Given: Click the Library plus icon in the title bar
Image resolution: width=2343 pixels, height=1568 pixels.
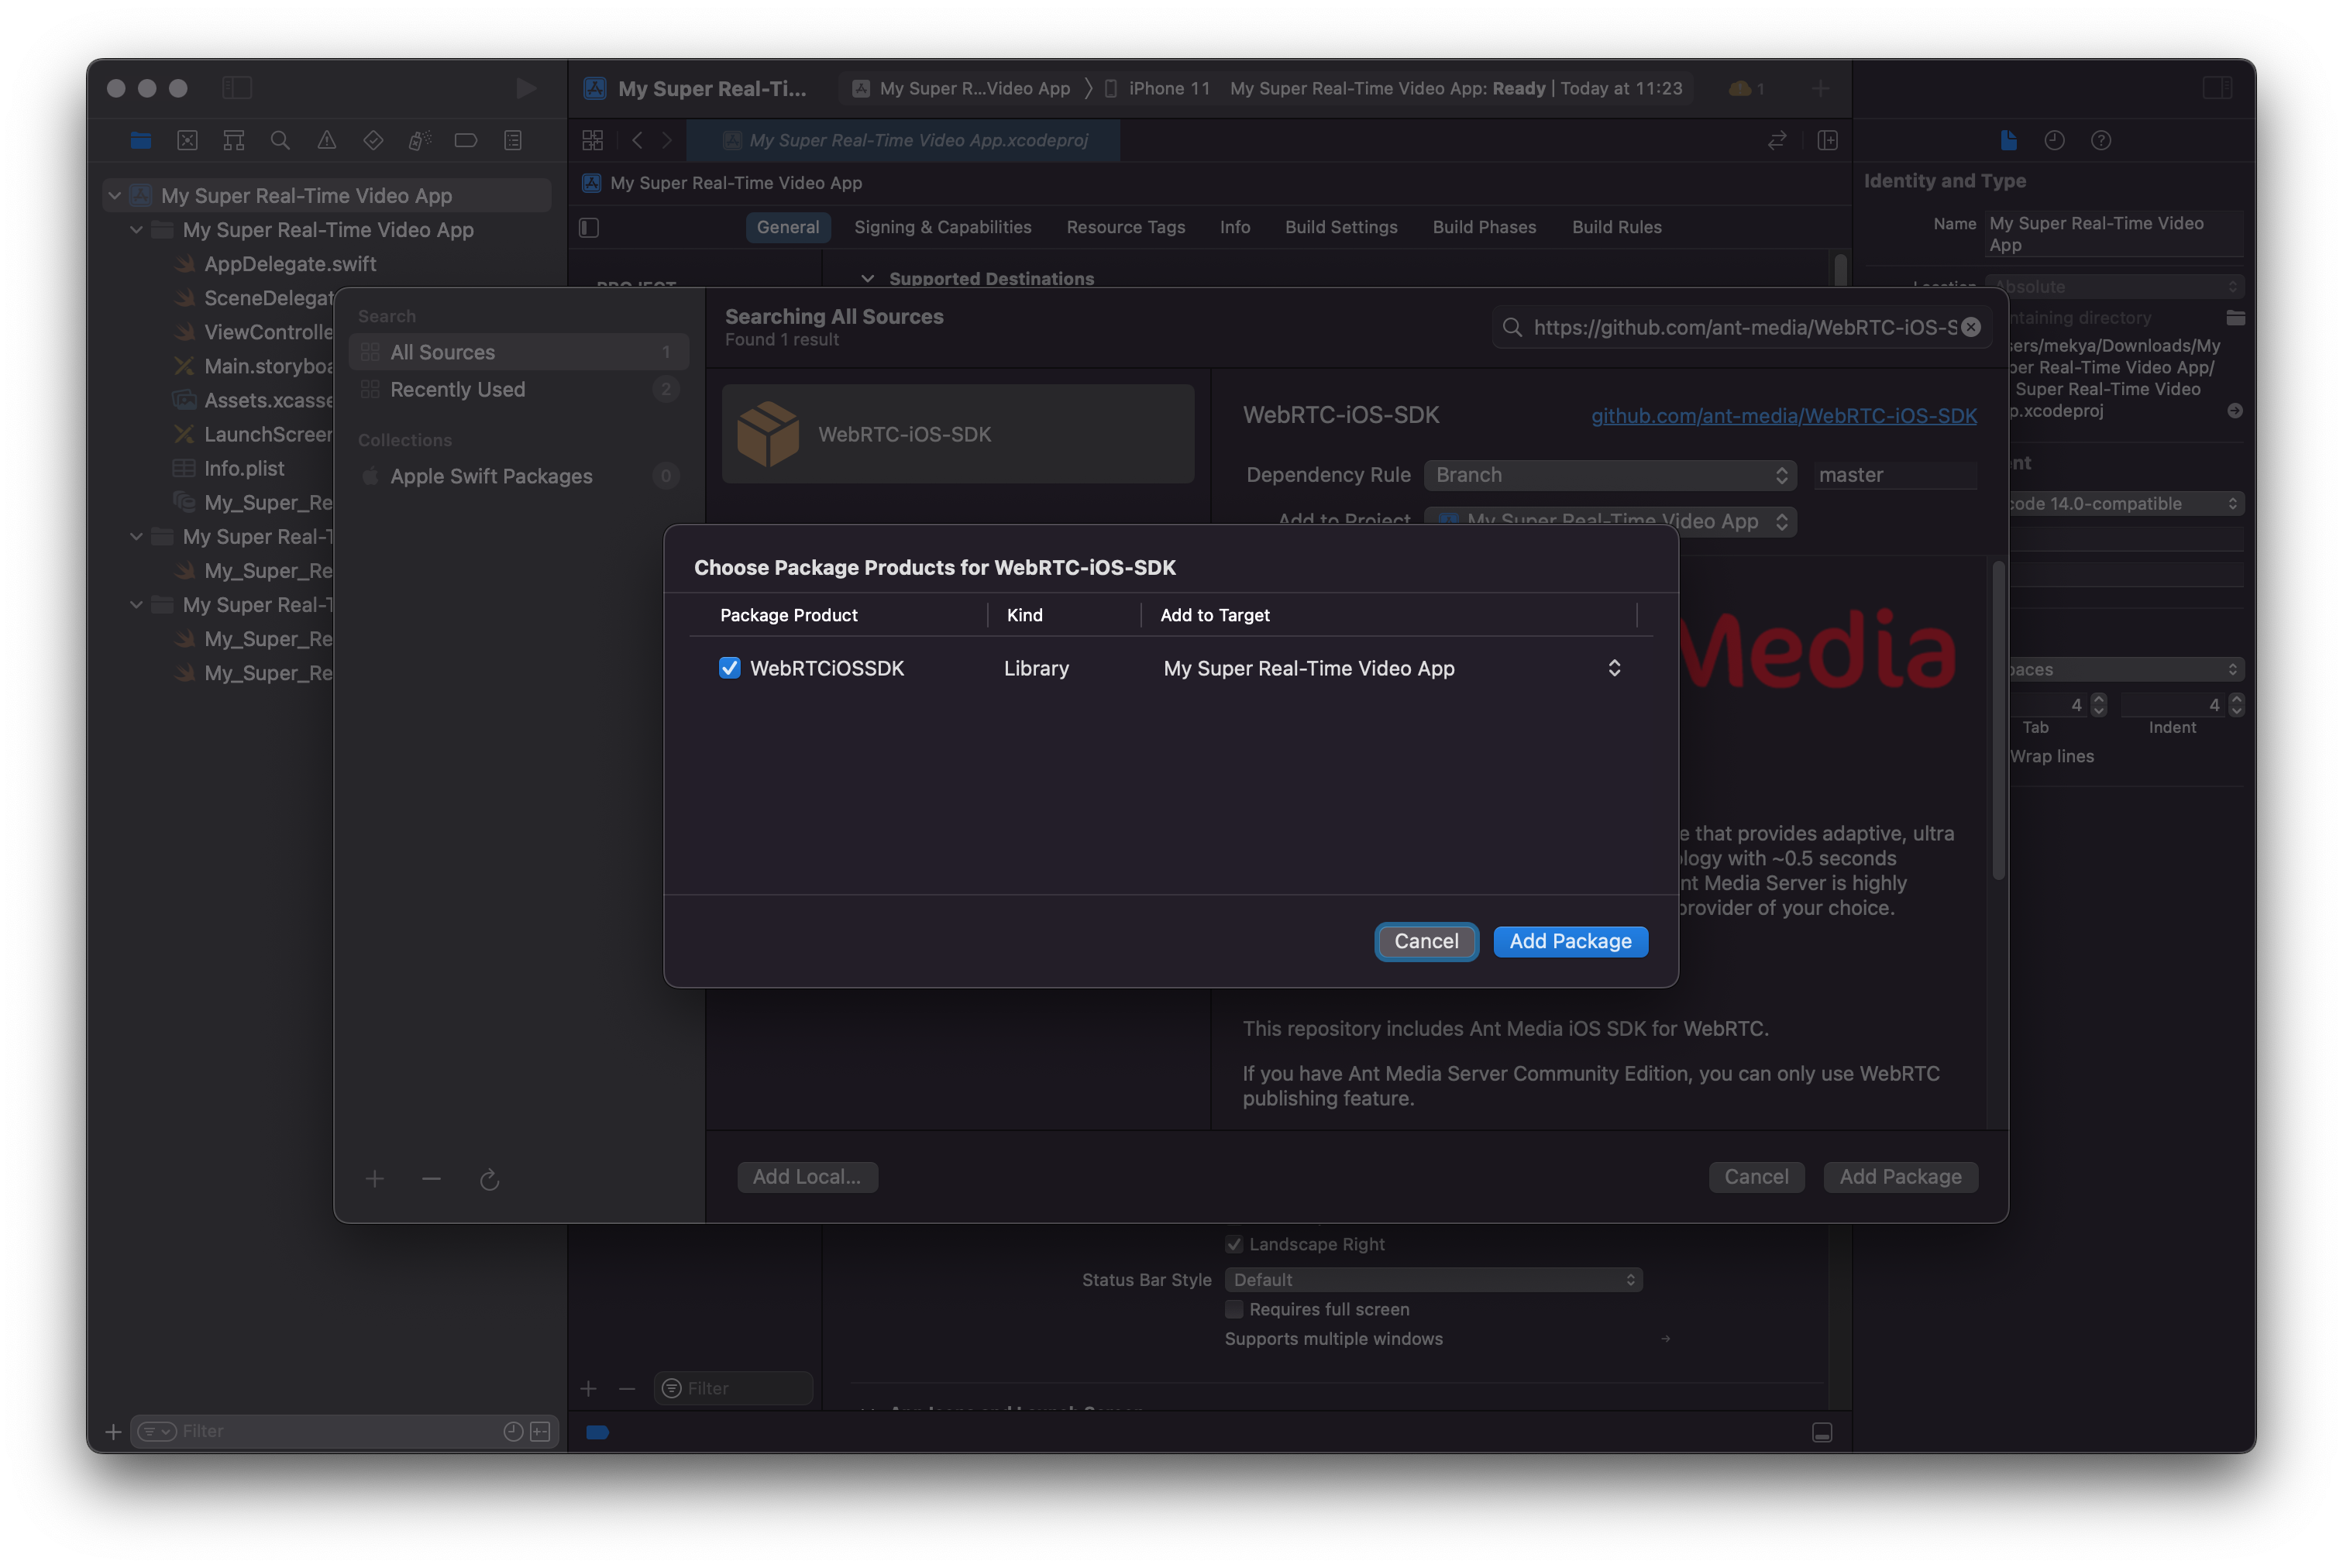Looking at the screenshot, I should pos(1820,88).
